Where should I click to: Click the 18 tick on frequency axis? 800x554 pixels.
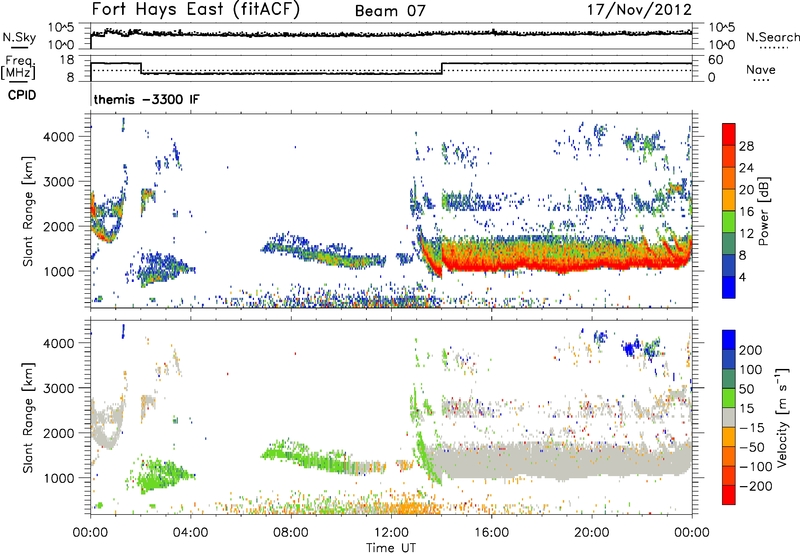tap(67, 60)
